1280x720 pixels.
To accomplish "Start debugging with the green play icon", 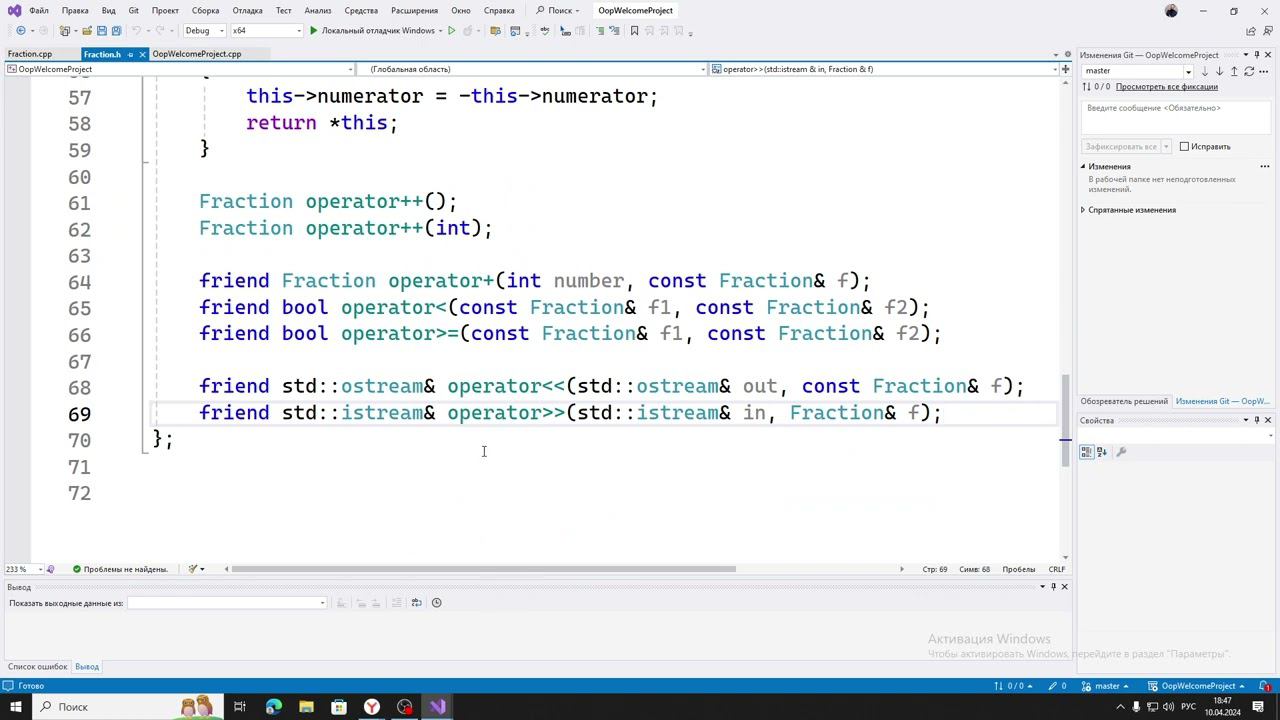I will pyautogui.click(x=313, y=31).
